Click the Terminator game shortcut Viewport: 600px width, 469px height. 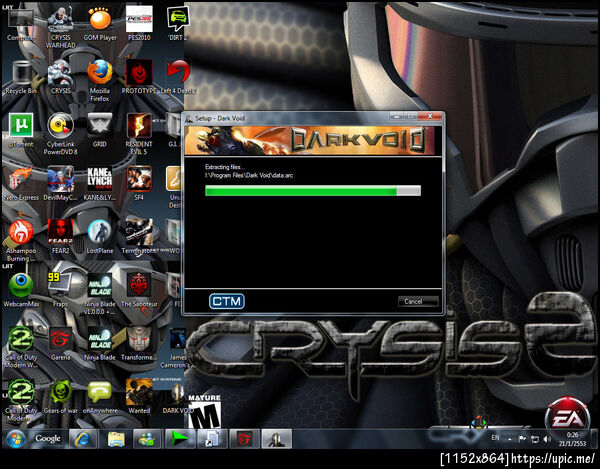click(x=139, y=238)
